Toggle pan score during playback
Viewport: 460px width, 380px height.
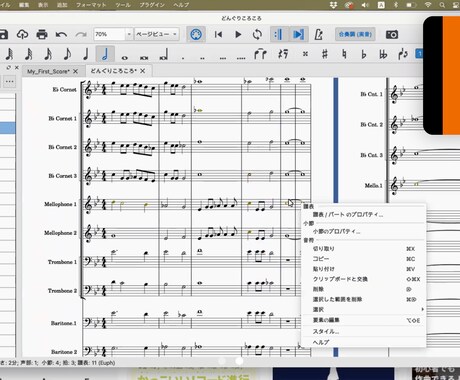click(x=298, y=34)
